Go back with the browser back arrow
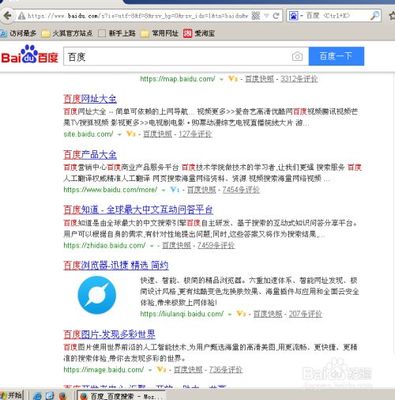 coord(7,15)
